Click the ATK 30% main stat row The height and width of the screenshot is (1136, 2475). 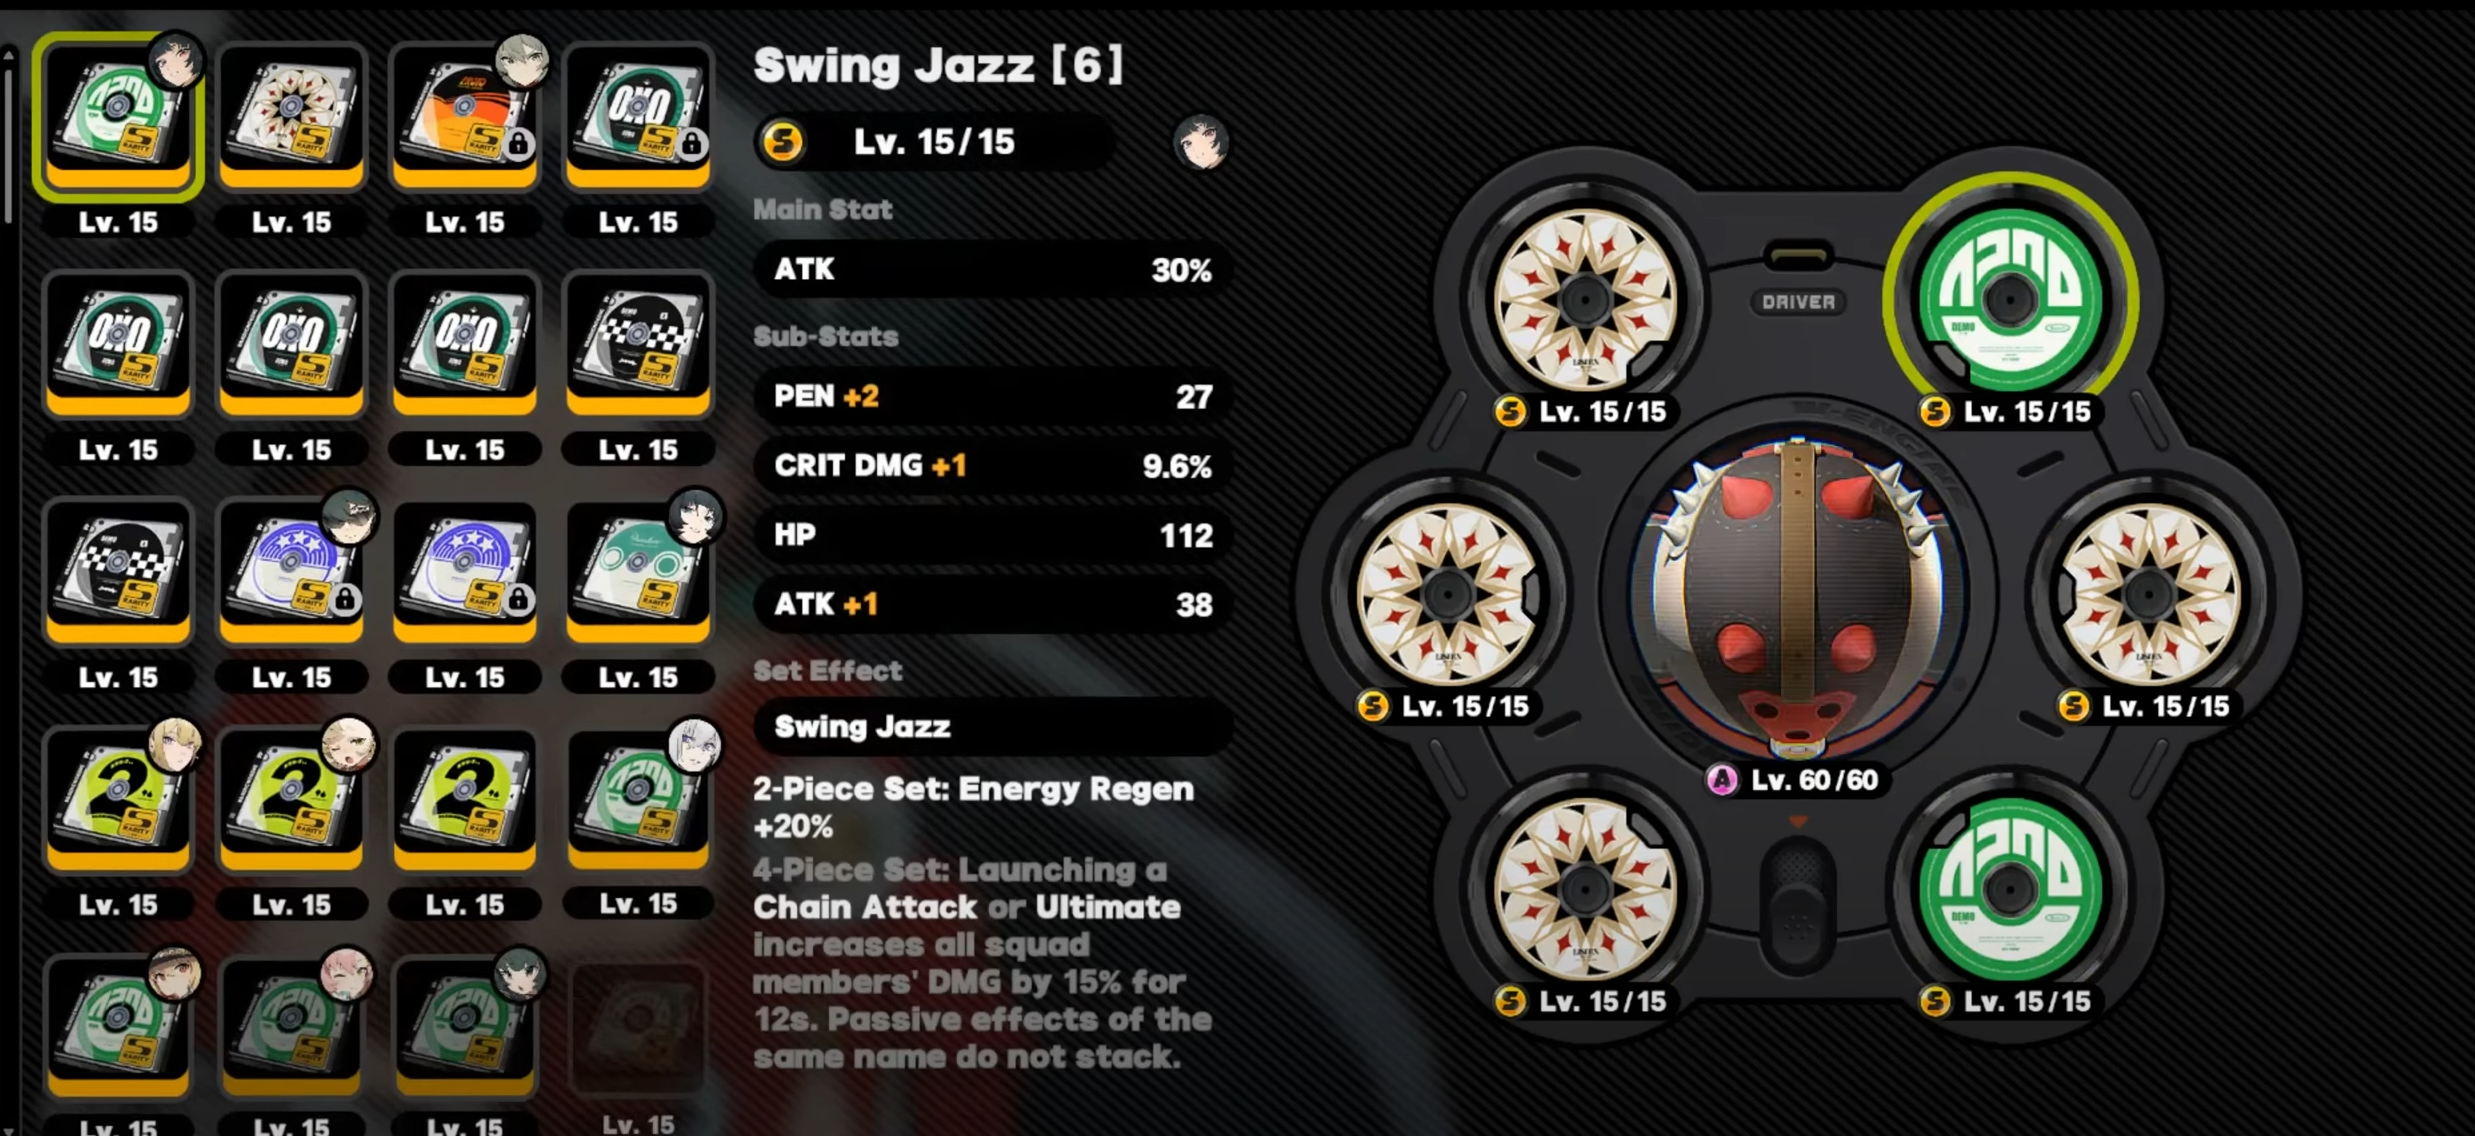point(992,270)
